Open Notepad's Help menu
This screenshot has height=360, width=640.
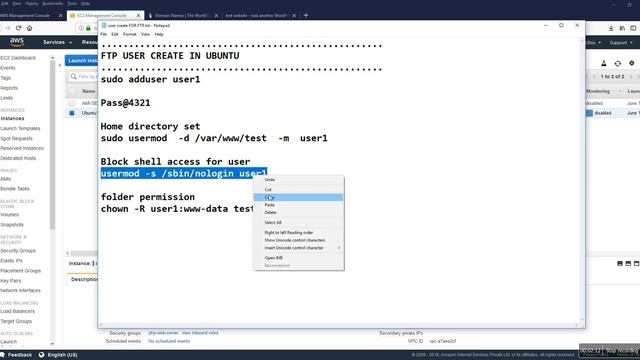(159, 34)
